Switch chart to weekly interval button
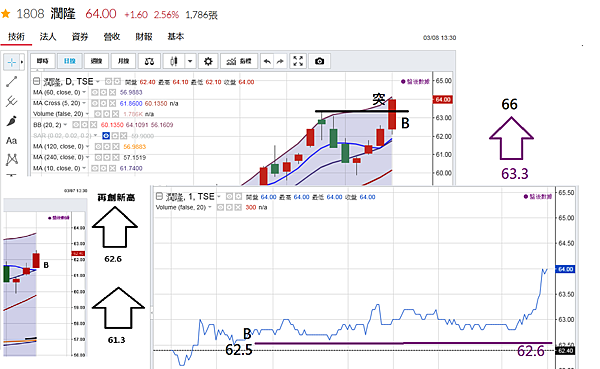The image size is (600, 369). 96,61
